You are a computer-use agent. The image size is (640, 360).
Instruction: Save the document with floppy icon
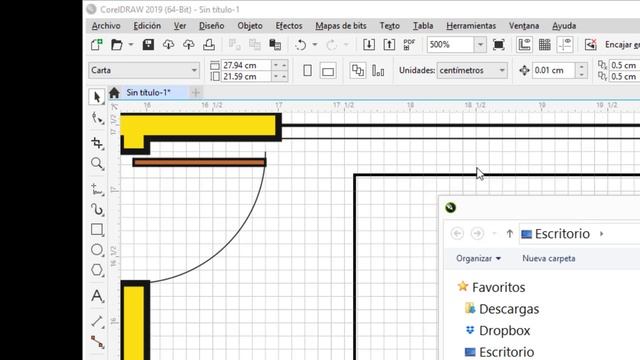(148, 44)
